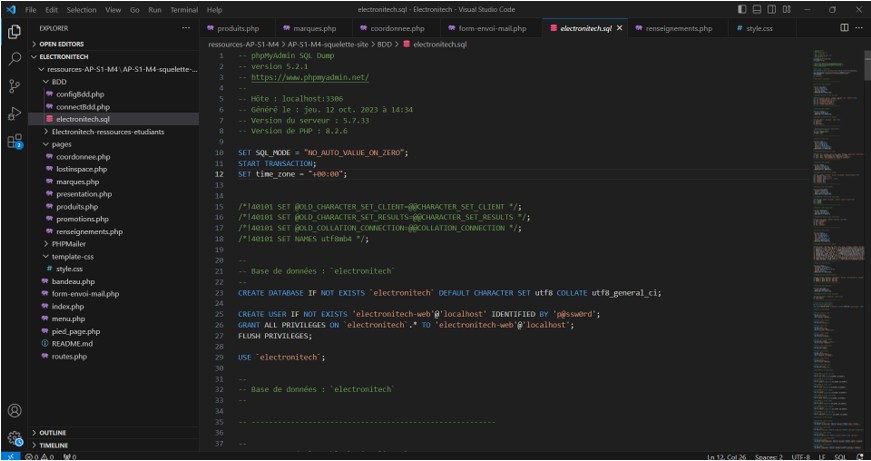Open the File menu
The width and height of the screenshot is (871, 461).
(31, 10)
